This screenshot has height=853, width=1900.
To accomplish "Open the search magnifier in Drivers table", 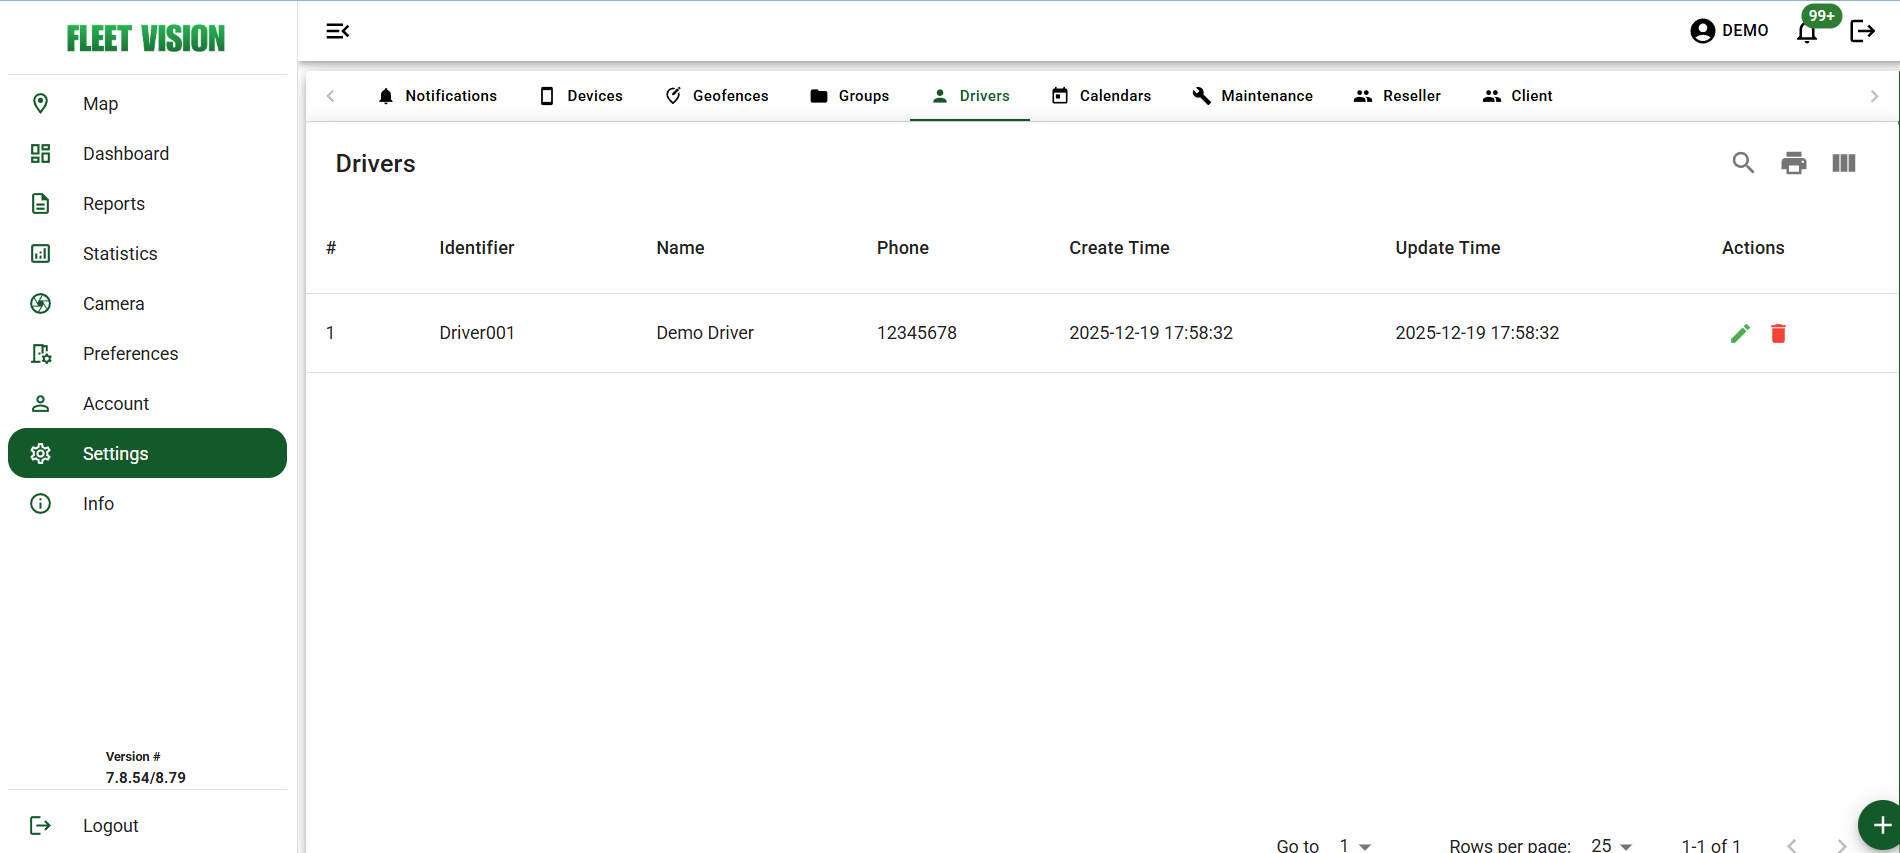I will [x=1743, y=163].
